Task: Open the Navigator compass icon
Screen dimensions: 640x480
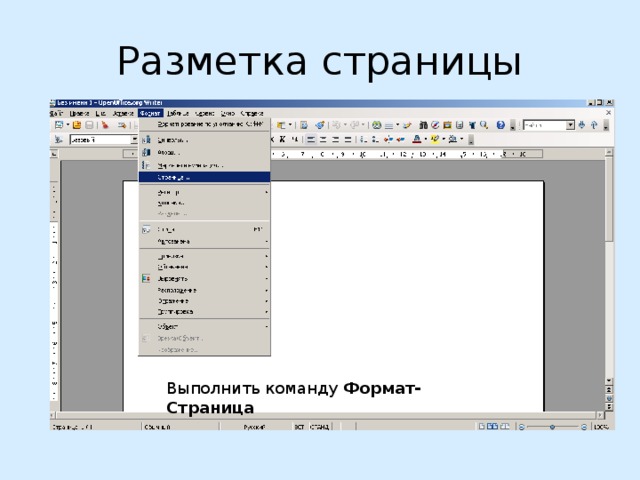Action: tap(435, 125)
